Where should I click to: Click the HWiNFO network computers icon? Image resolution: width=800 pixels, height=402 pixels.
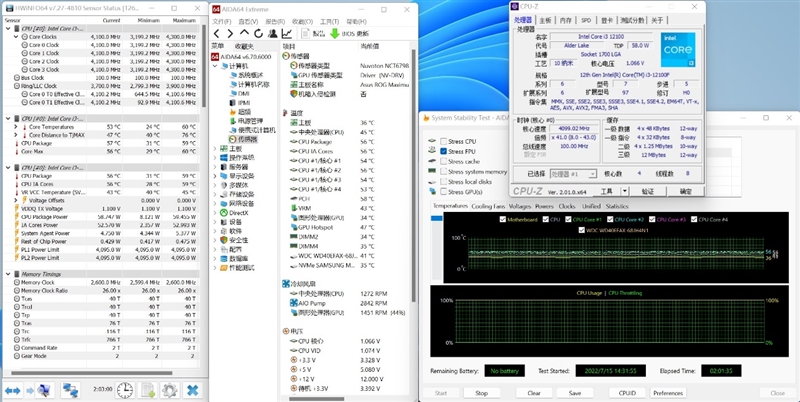click(x=71, y=388)
